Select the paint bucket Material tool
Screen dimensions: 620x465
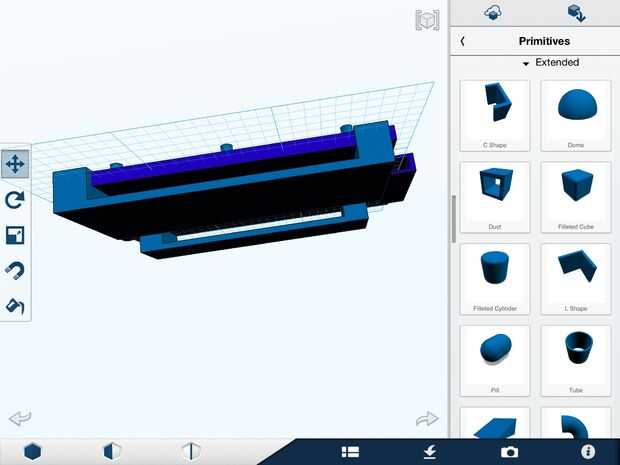coord(15,306)
